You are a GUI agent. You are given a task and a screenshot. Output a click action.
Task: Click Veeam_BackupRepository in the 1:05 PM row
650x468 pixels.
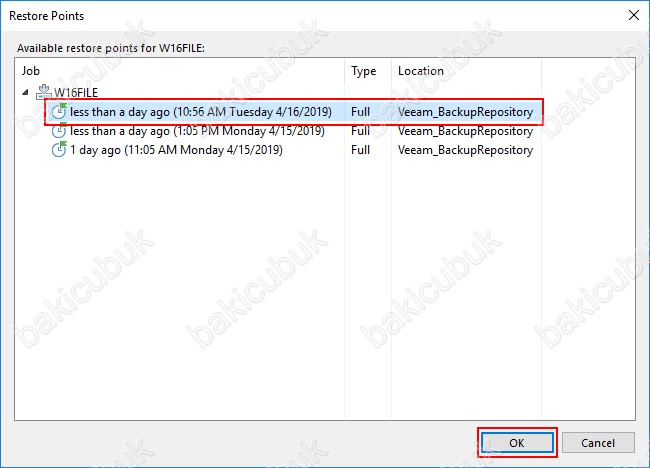pos(465,131)
